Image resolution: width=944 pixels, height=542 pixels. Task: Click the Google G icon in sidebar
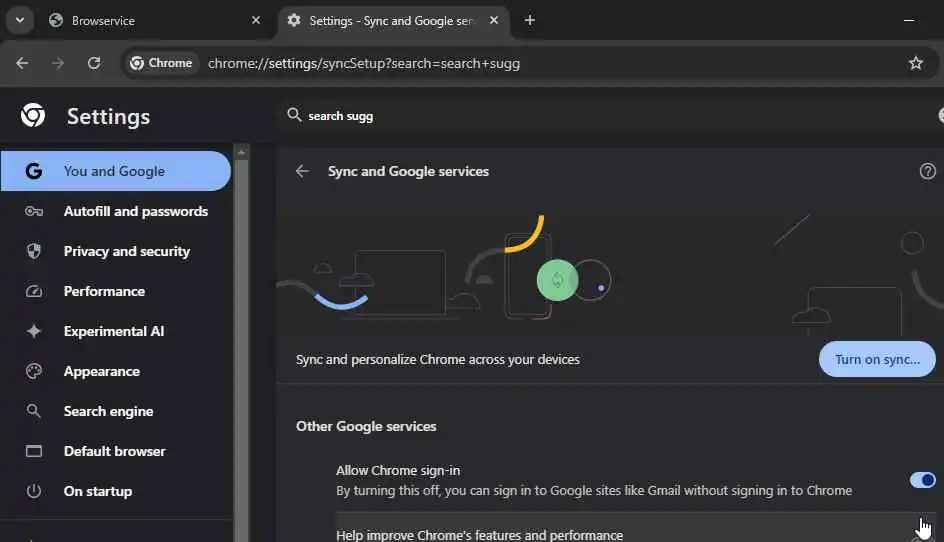(x=34, y=171)
